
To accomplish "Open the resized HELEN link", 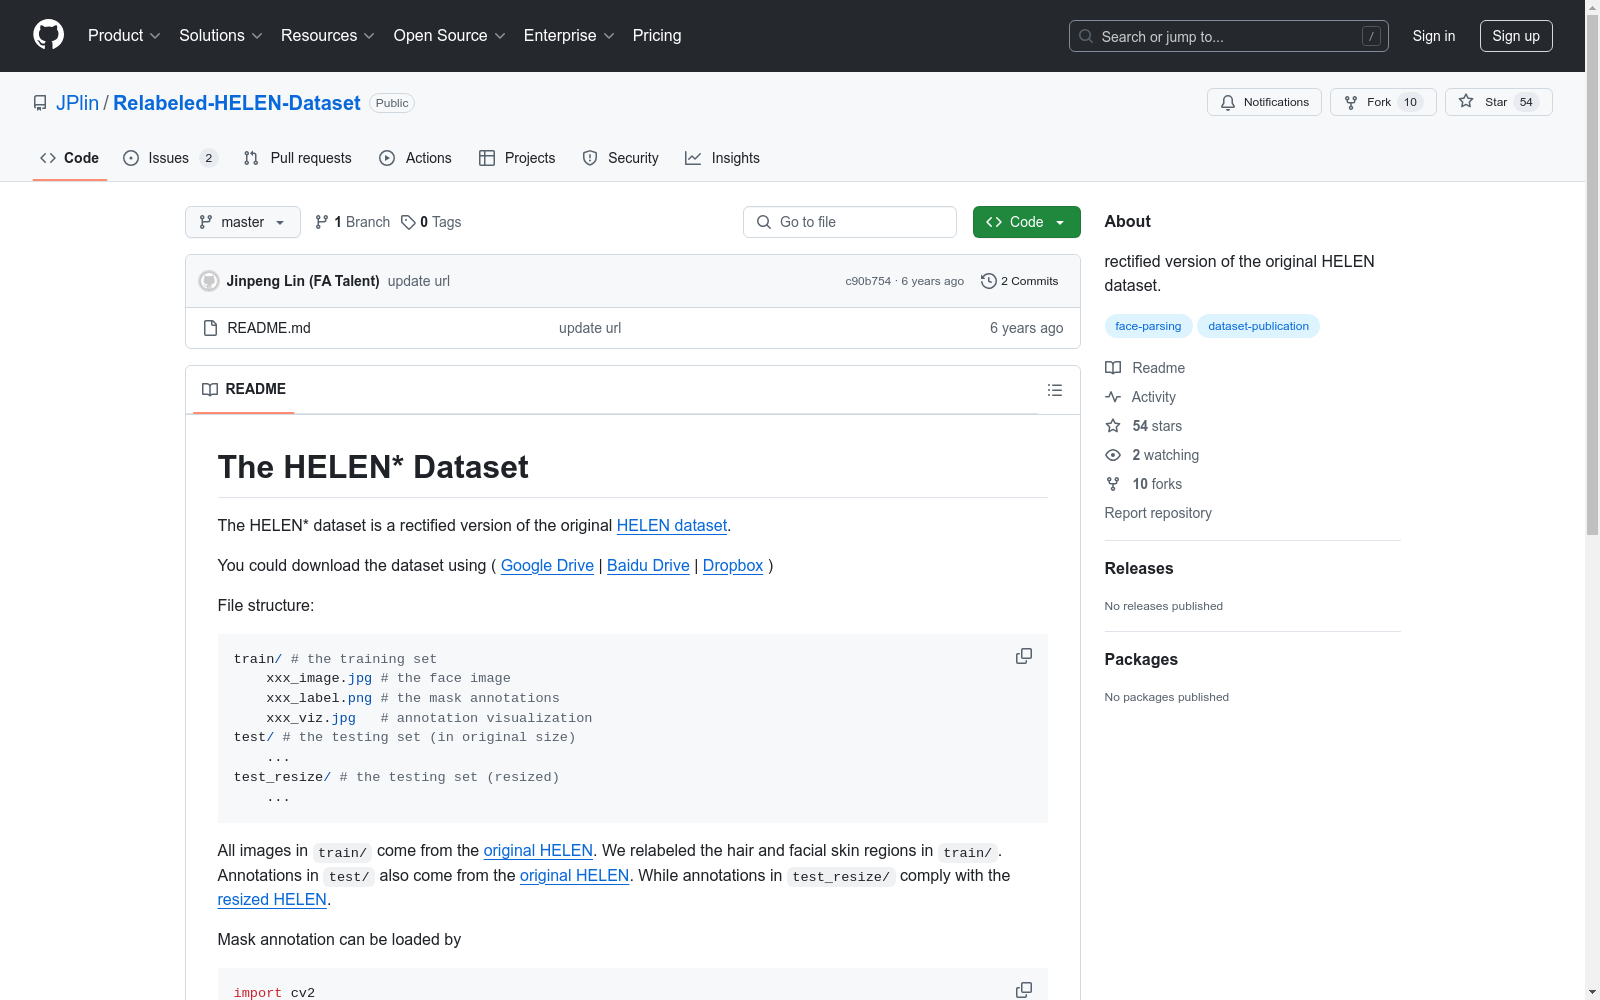I will (272, 899).
